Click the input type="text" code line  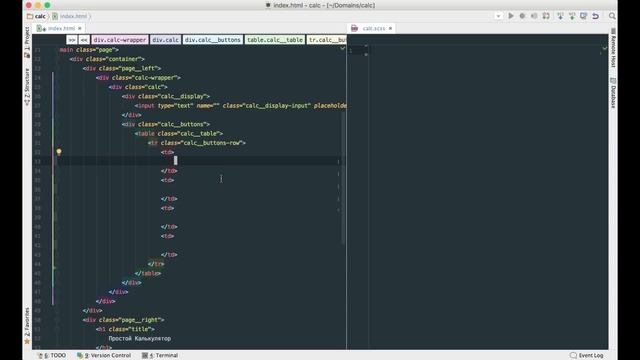240,106
